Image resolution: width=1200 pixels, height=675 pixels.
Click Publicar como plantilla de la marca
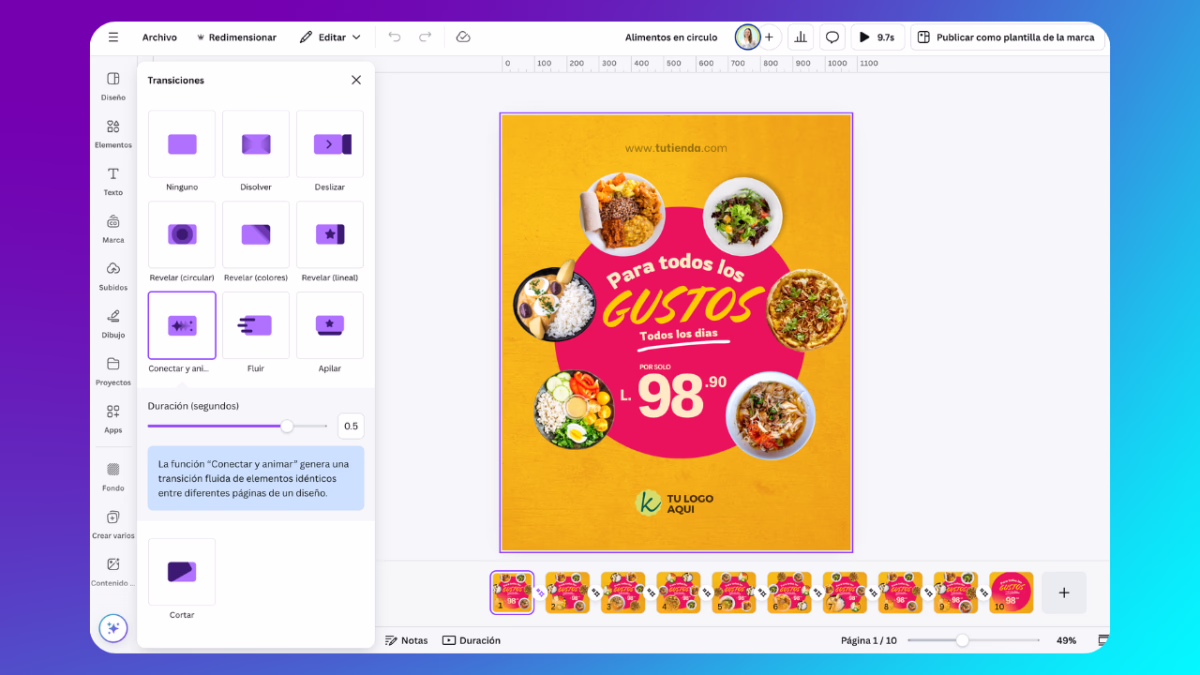click(1007, 37)
